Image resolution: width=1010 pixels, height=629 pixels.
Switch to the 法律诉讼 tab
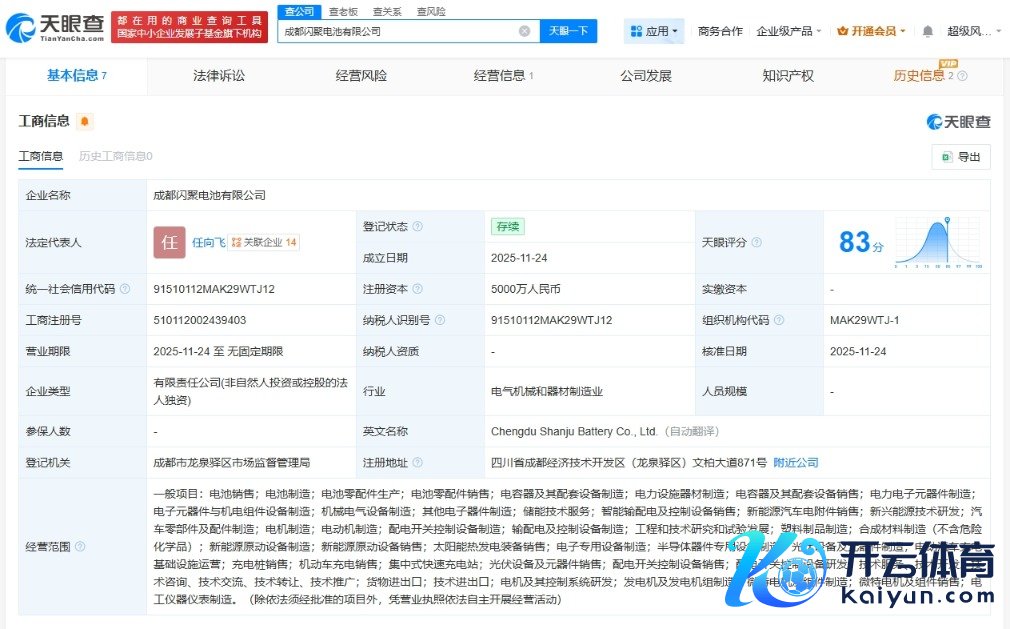[218, 76]
